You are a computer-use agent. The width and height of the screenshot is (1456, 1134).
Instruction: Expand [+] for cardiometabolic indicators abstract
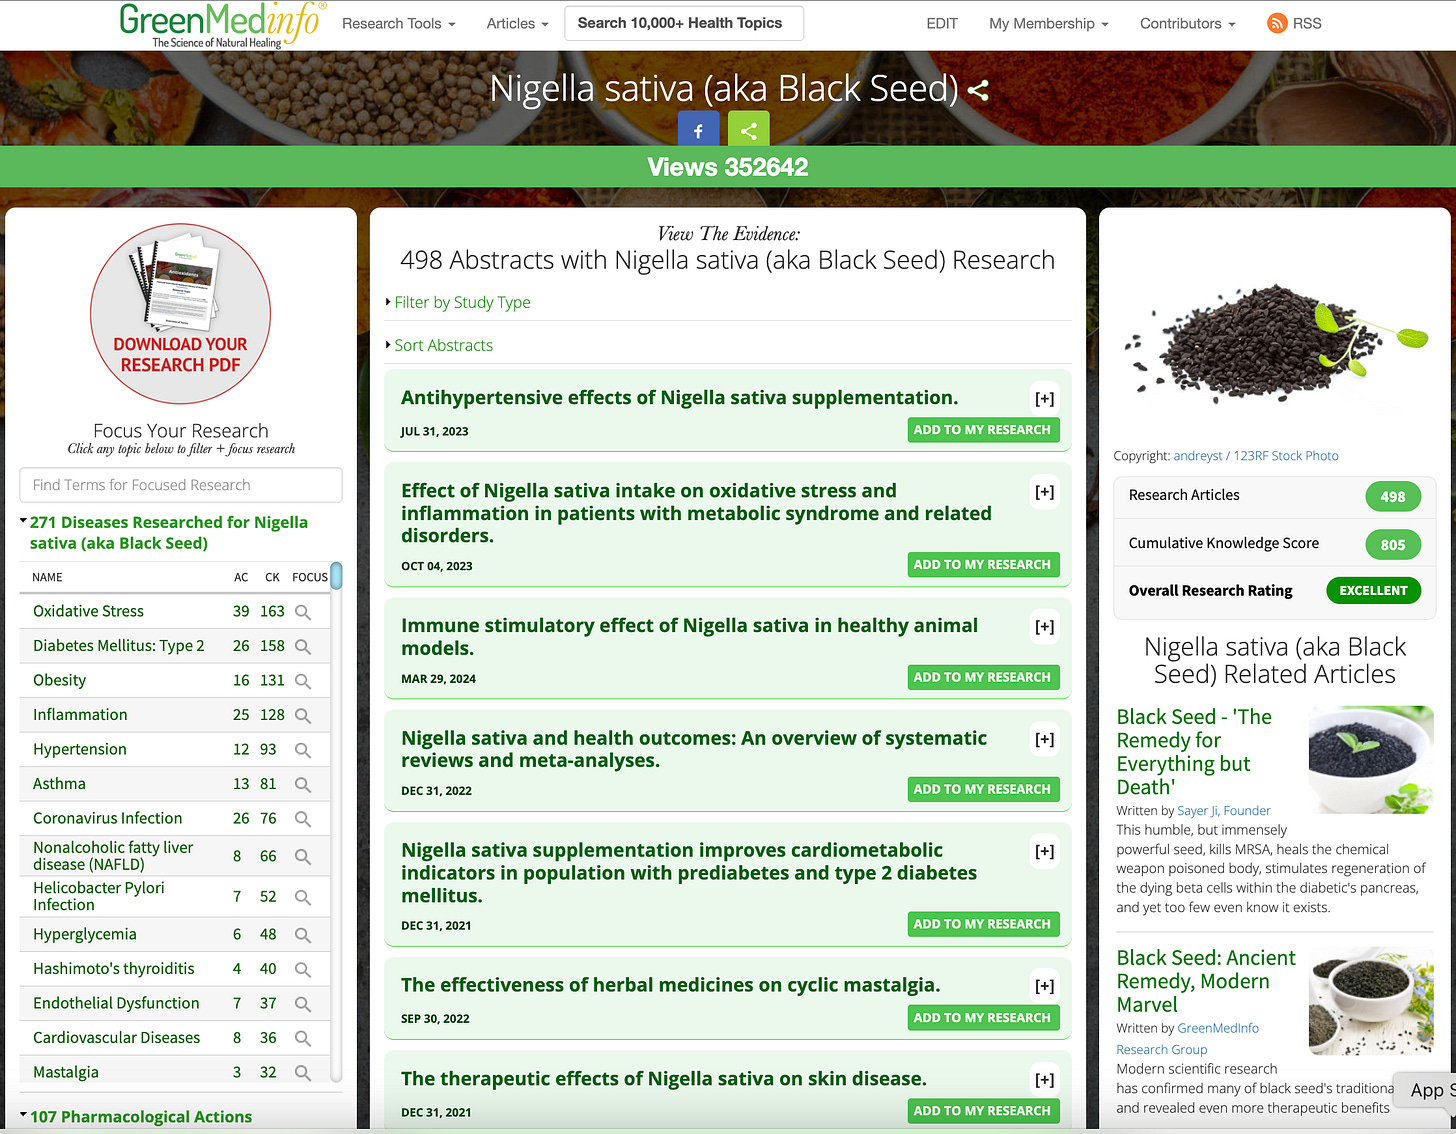point(1044,852)
